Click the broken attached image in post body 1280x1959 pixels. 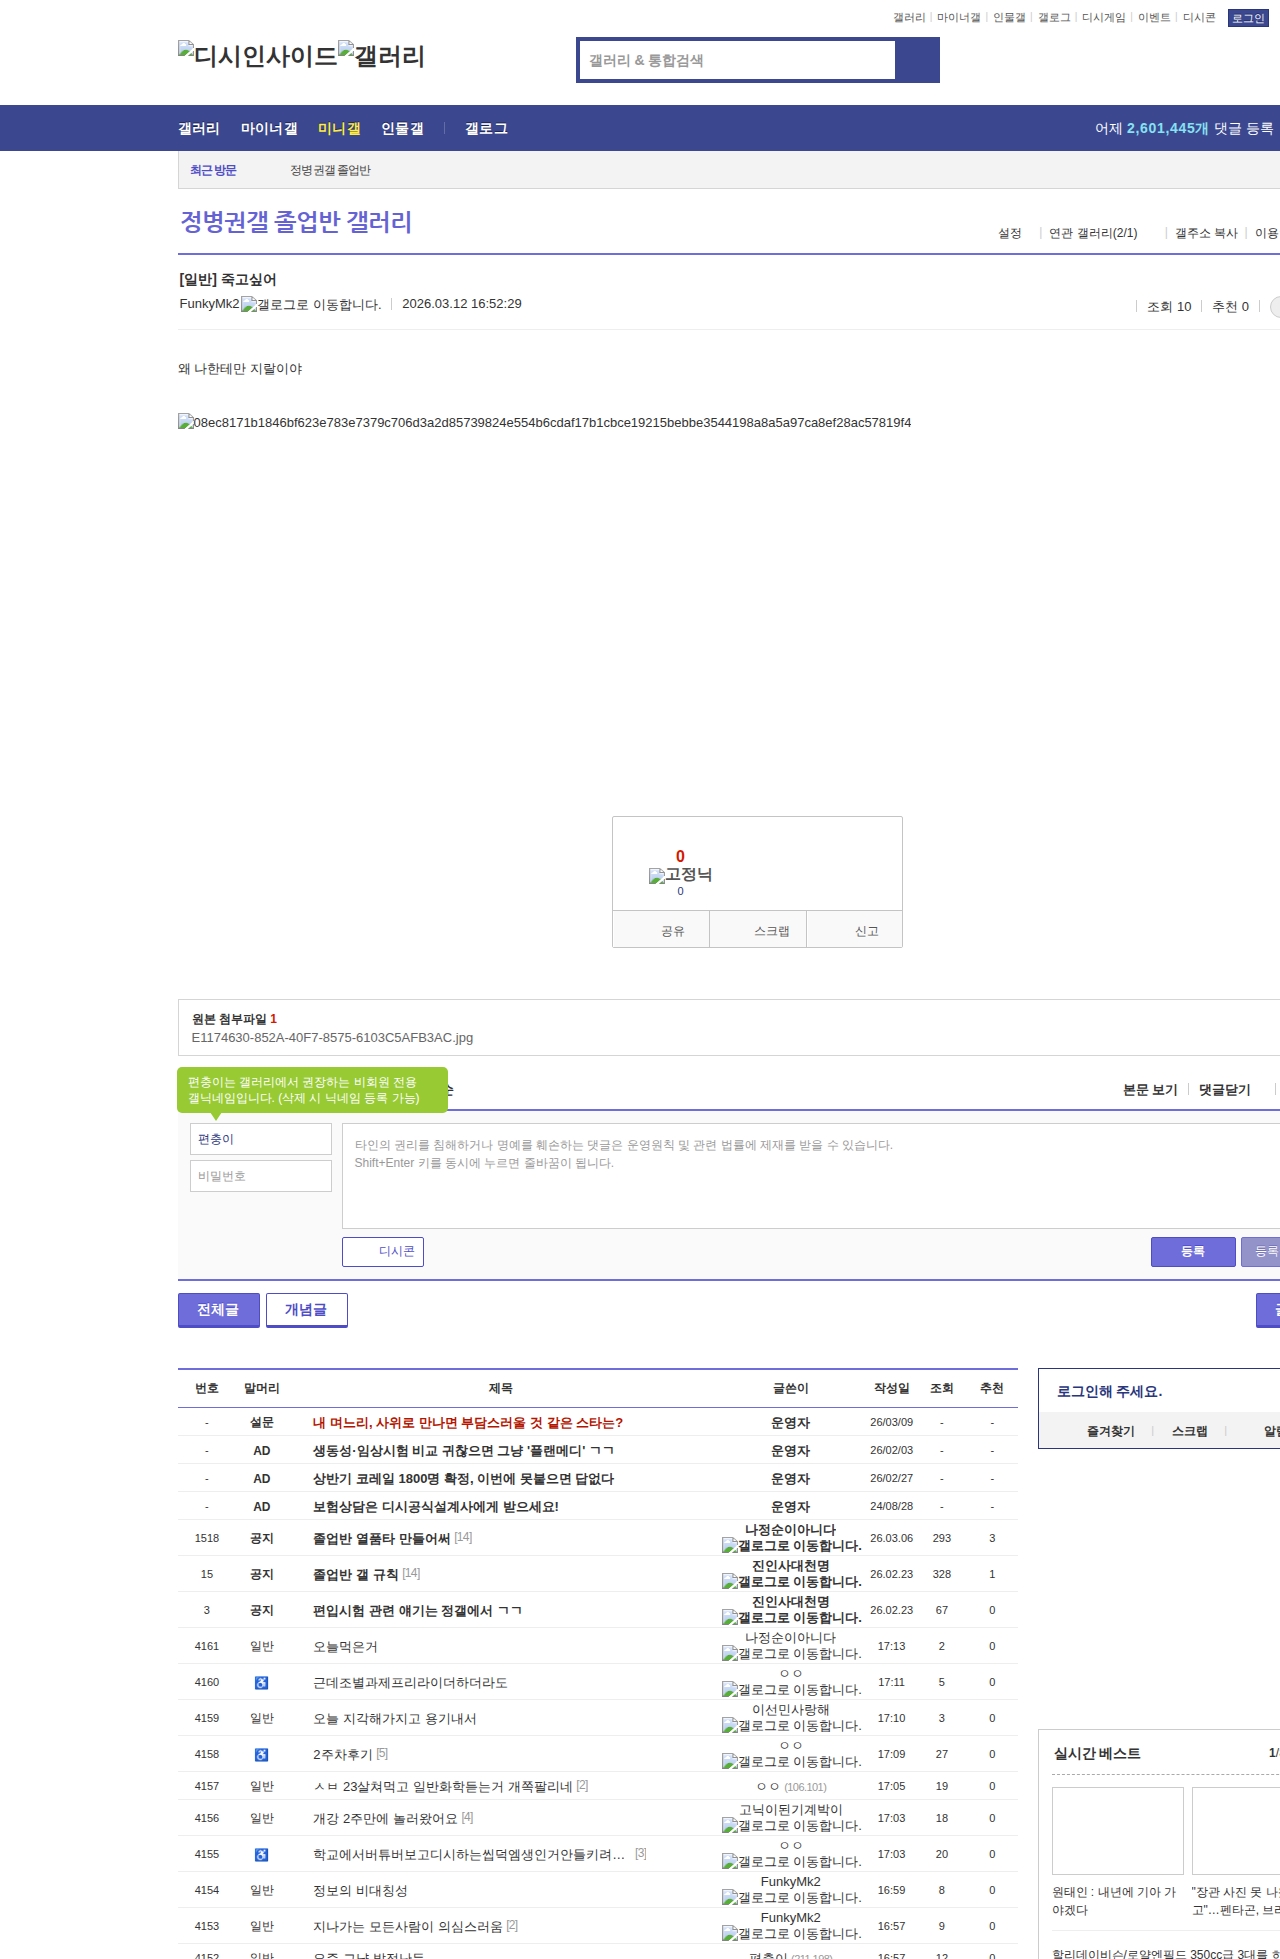544,423
